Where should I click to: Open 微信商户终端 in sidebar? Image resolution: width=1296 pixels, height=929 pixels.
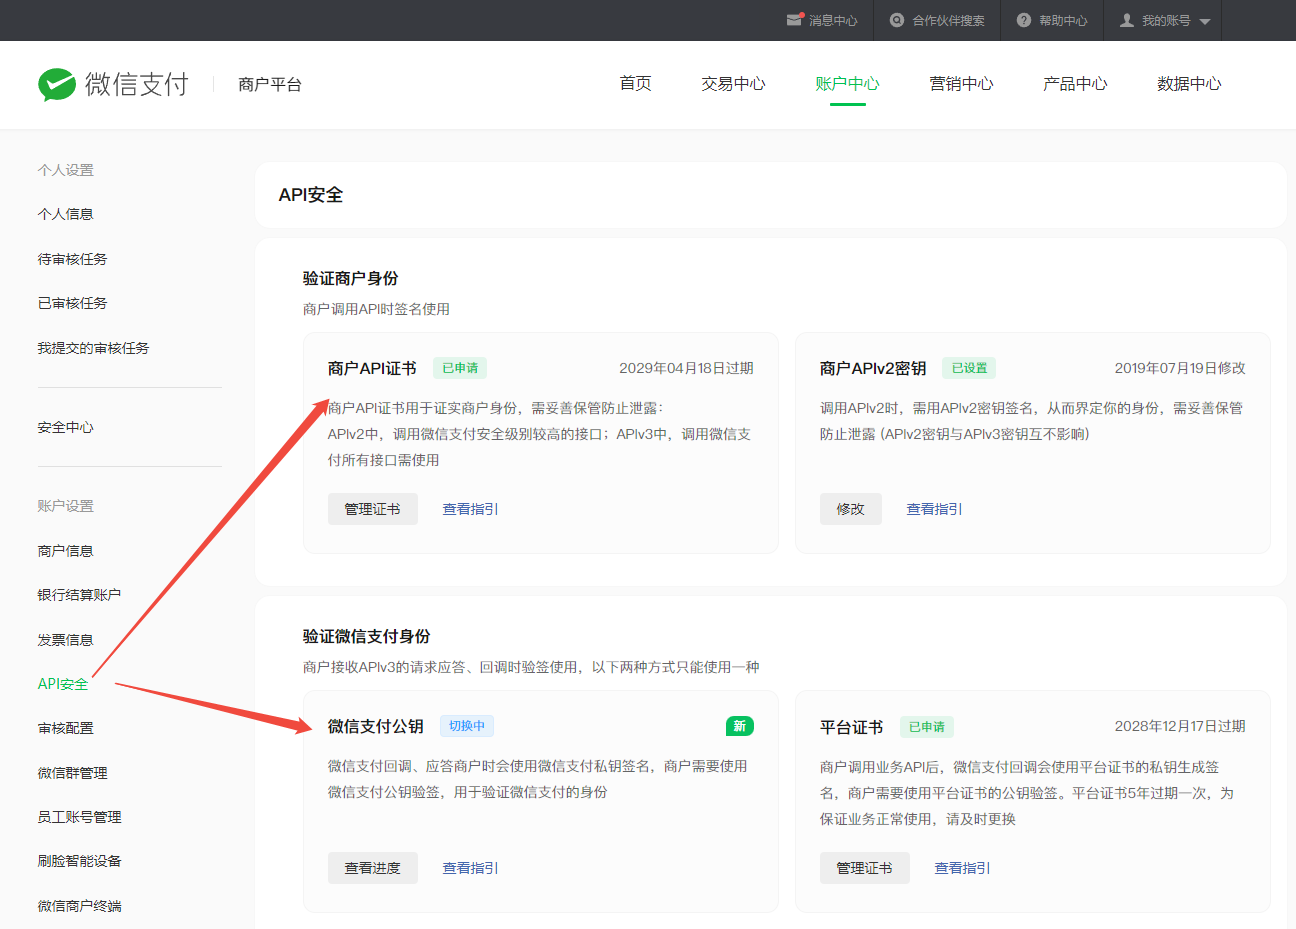[x=80, y=906]
